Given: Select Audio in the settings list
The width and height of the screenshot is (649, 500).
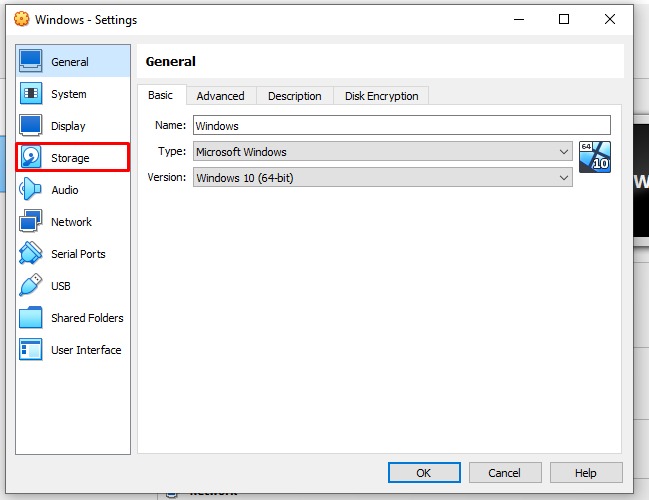Looking at the screenshot, I should point(73,190).
